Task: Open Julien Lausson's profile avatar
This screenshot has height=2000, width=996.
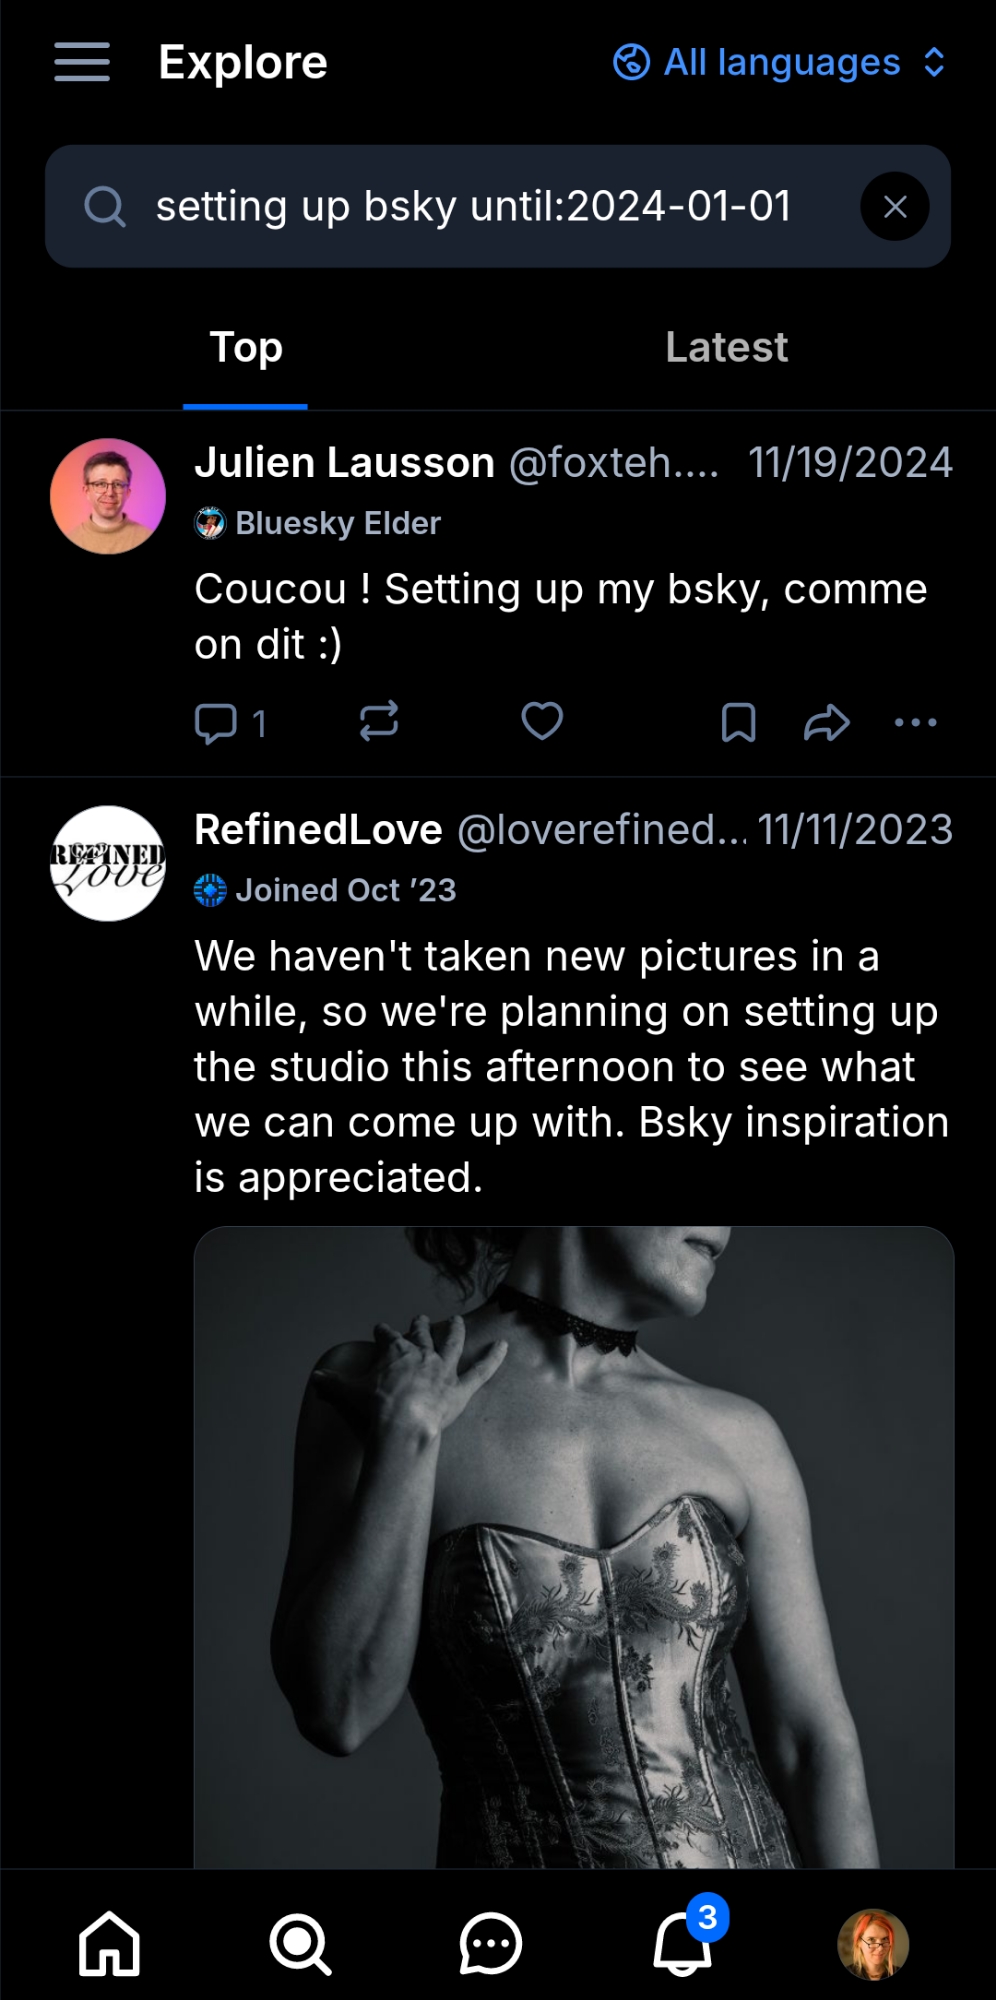Action: pyautogui.click(x=108, y=496)
